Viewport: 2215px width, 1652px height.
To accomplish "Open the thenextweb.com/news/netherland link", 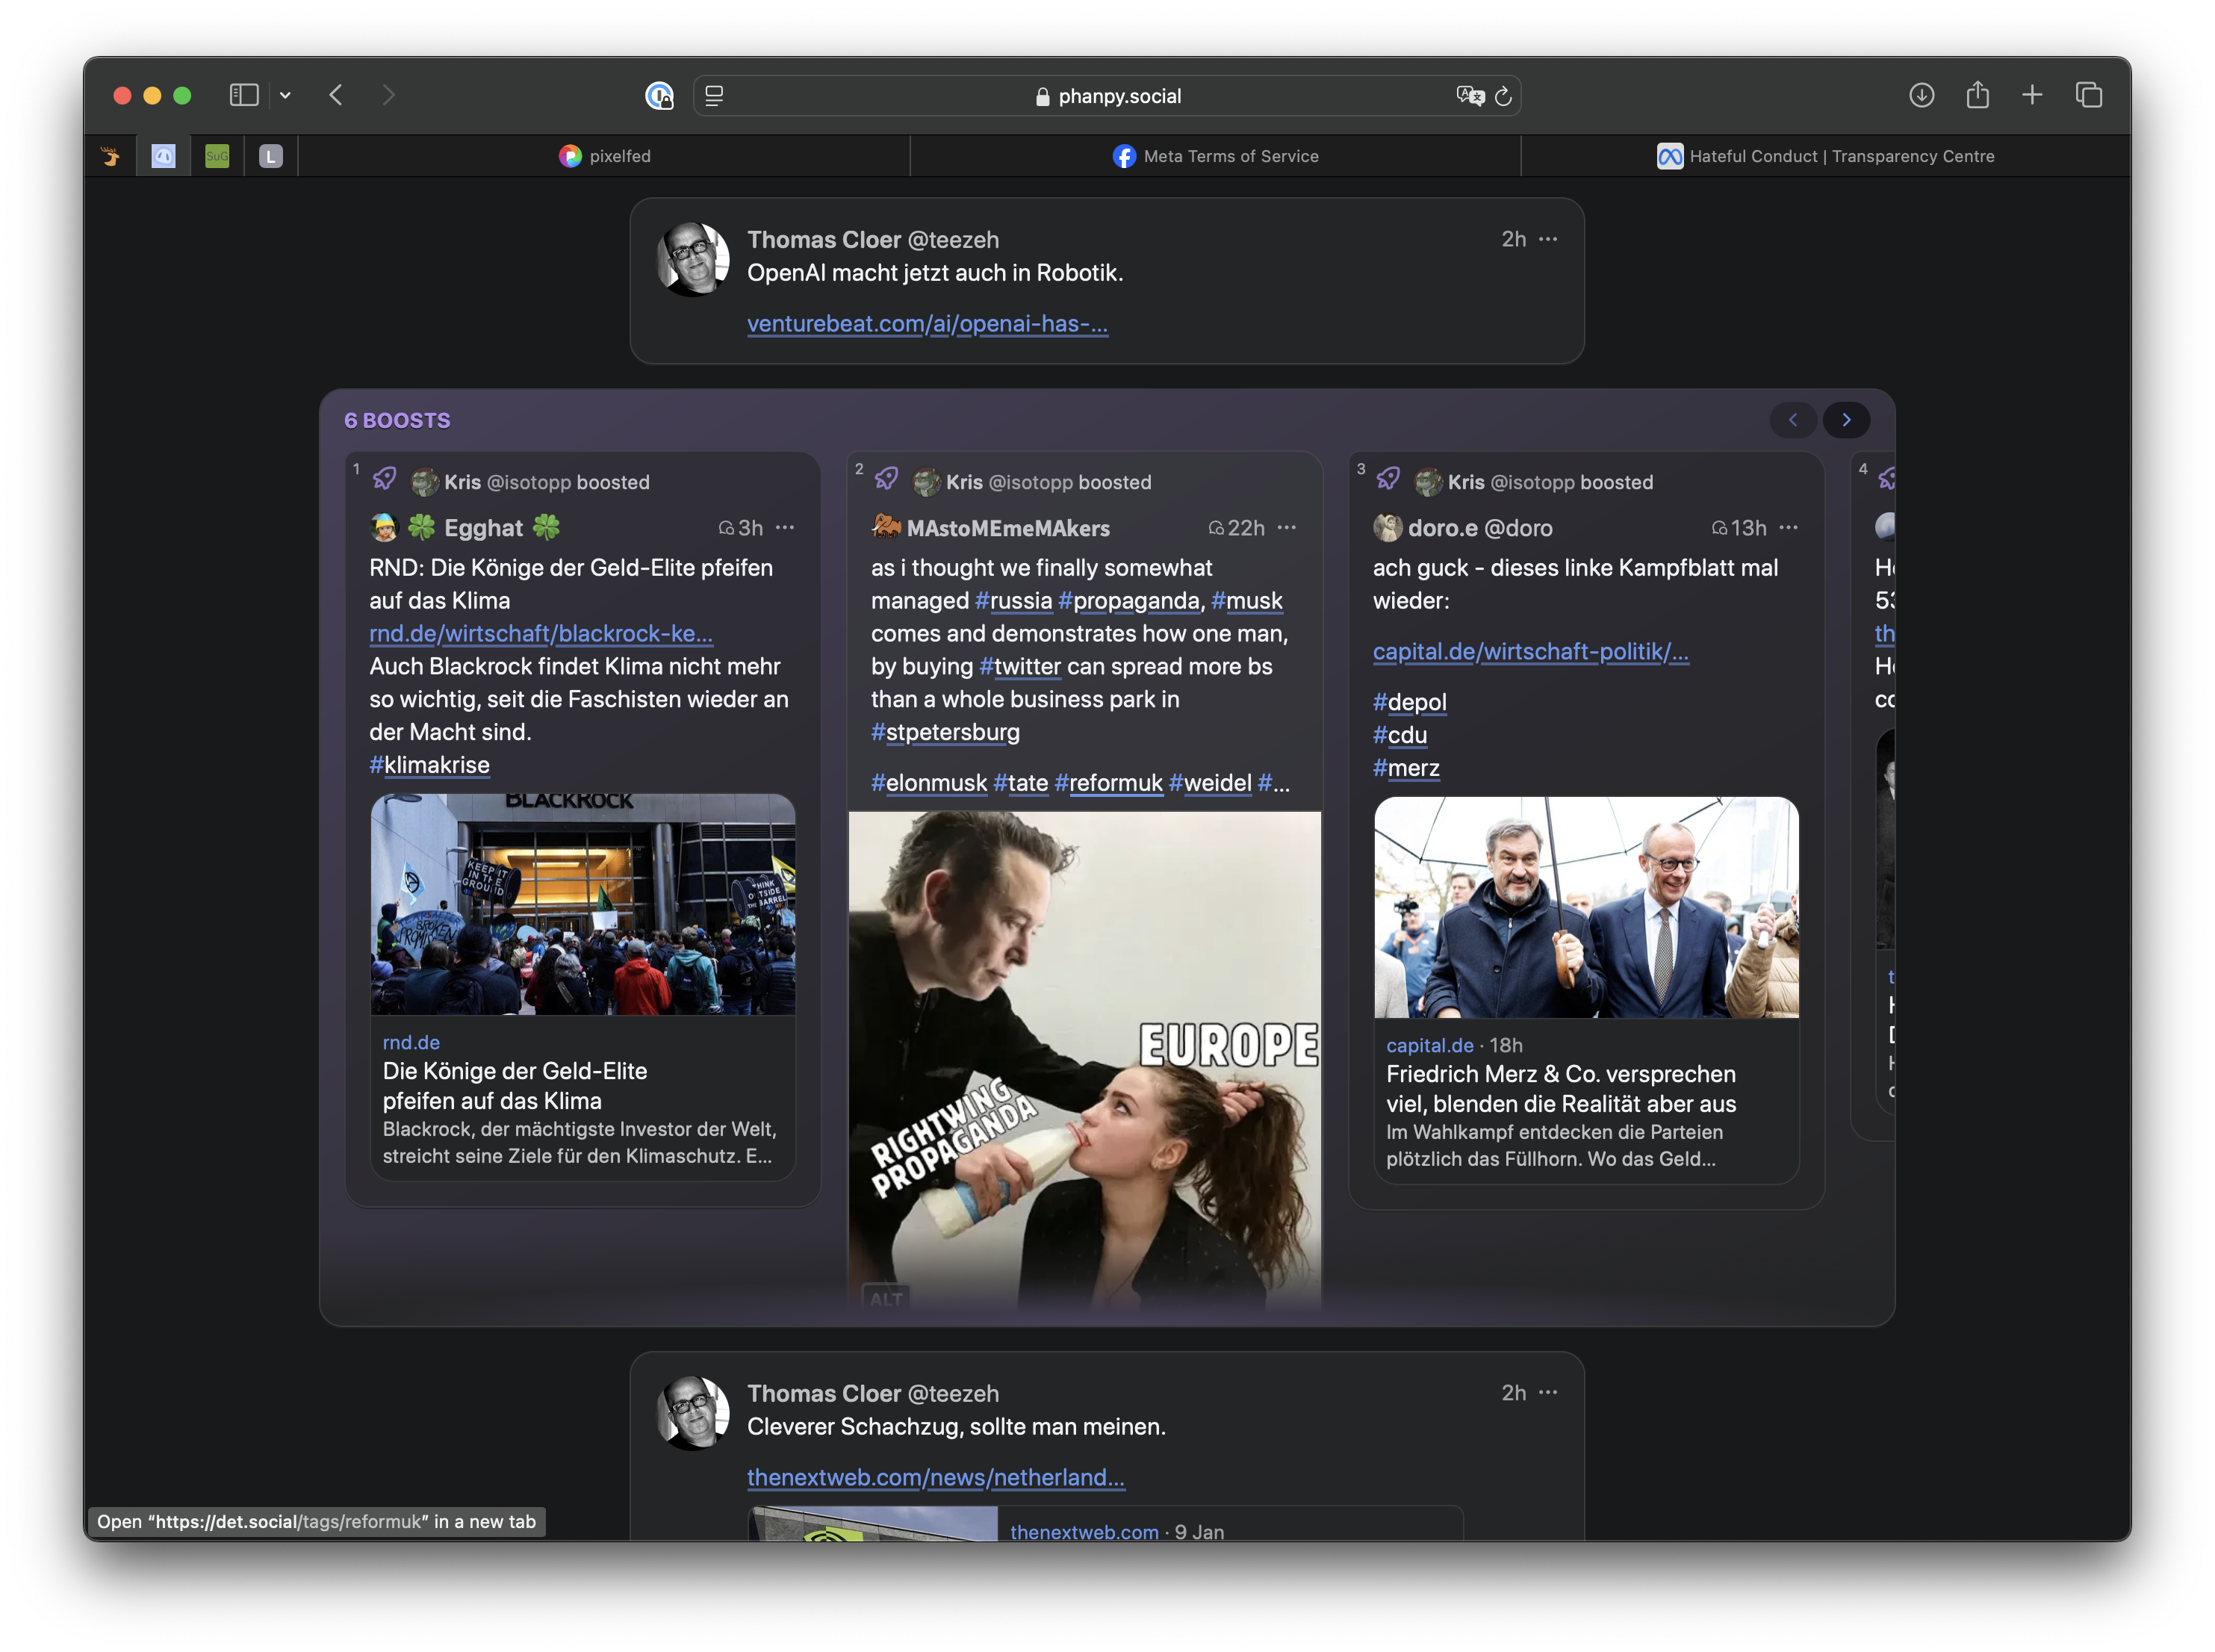I will click(x=936, y=1478).
